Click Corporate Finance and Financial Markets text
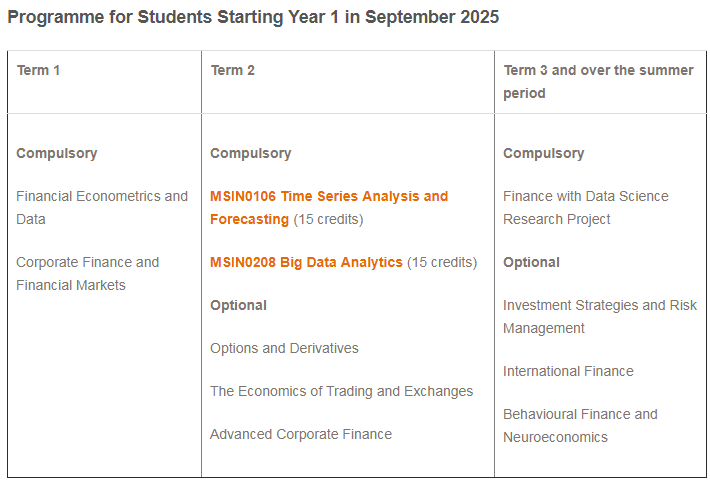The height and width of the screenshot is (481, 710). pos(87,274)
